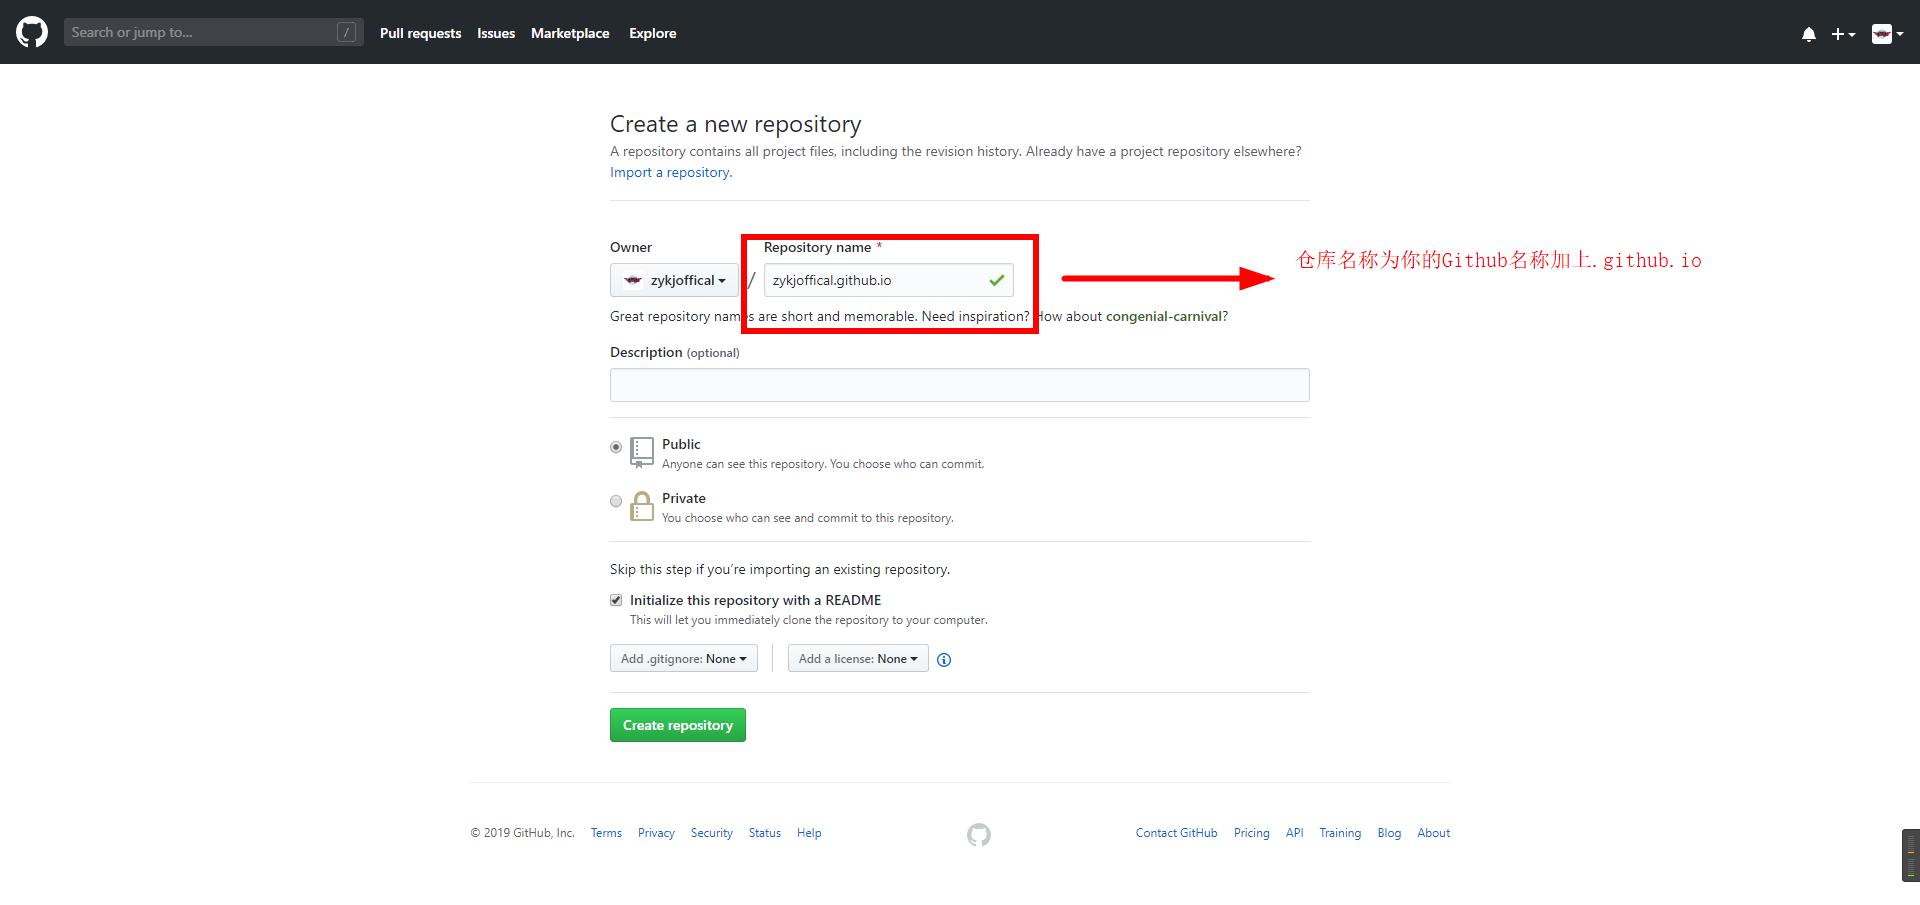Image resolution: width=1920 pixels, height=905 pixels.
Task: Open the notifications bell
Action: pyautogui.click(x=1808, y=34)
